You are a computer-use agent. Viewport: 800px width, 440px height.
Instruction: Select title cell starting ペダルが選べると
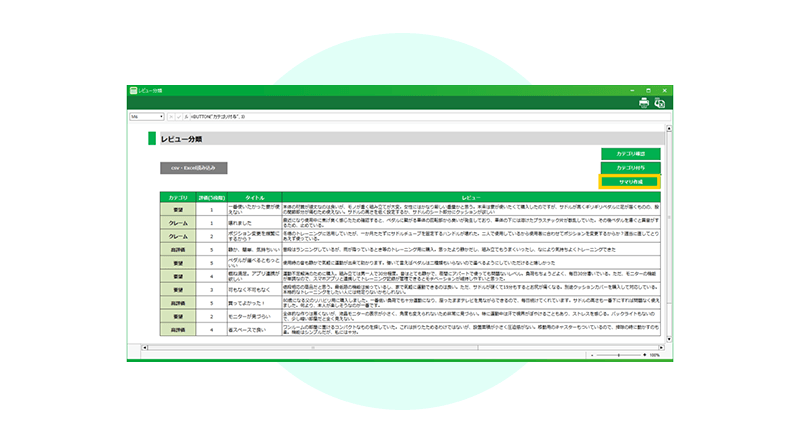pos(255,263)
